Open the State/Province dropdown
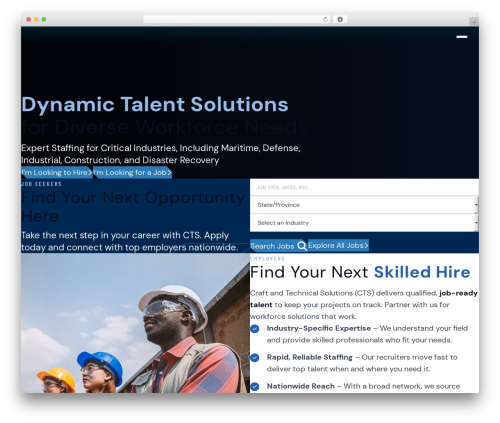This screenshot has width=500, height=423. [364, 205]
